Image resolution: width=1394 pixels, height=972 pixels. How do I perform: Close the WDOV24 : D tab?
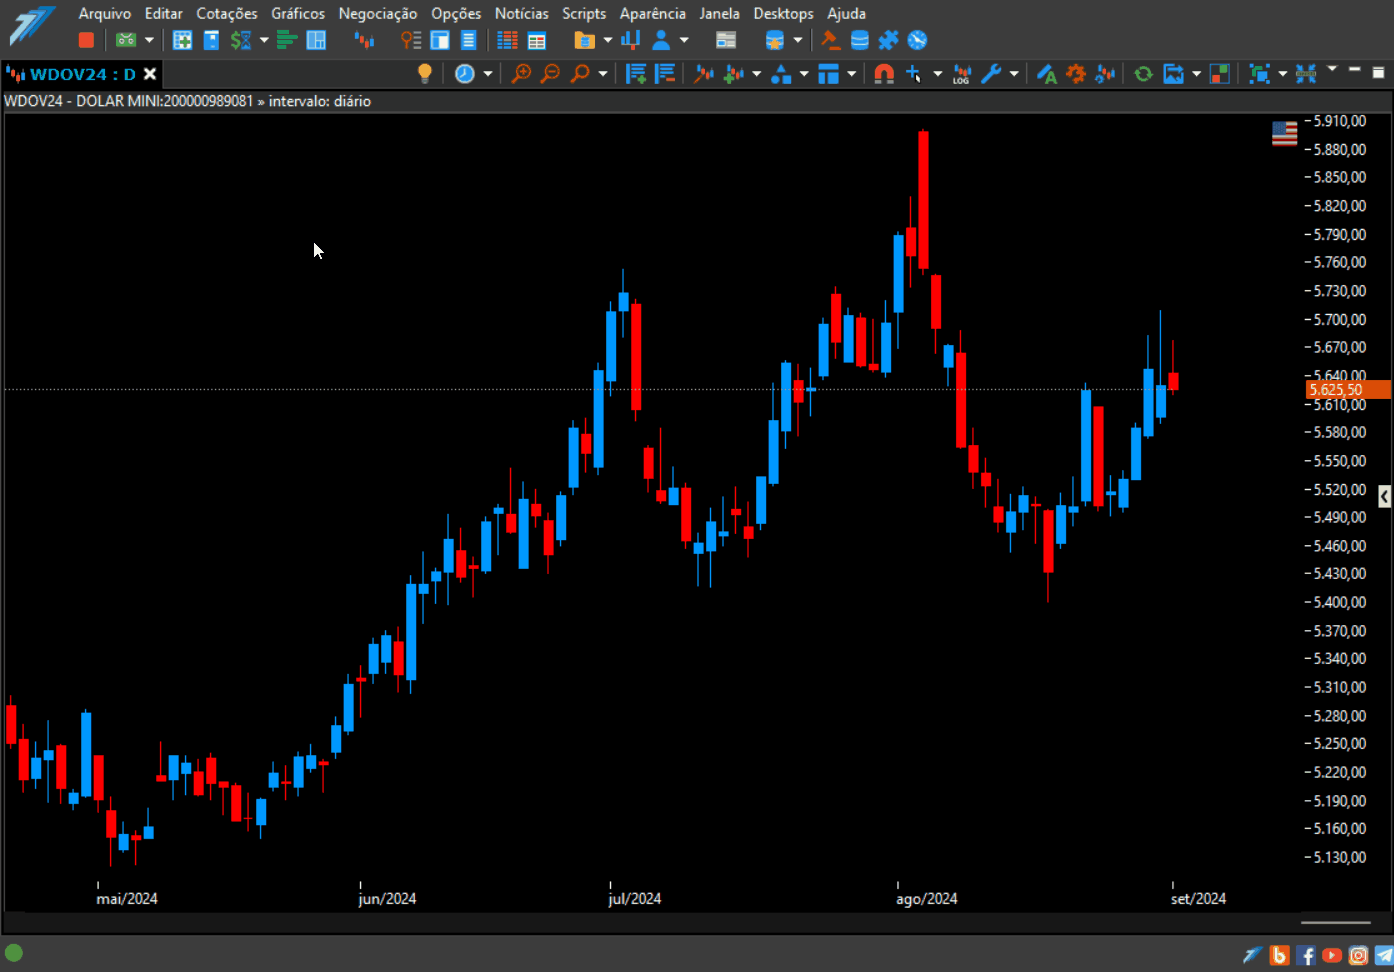(150, 74)
